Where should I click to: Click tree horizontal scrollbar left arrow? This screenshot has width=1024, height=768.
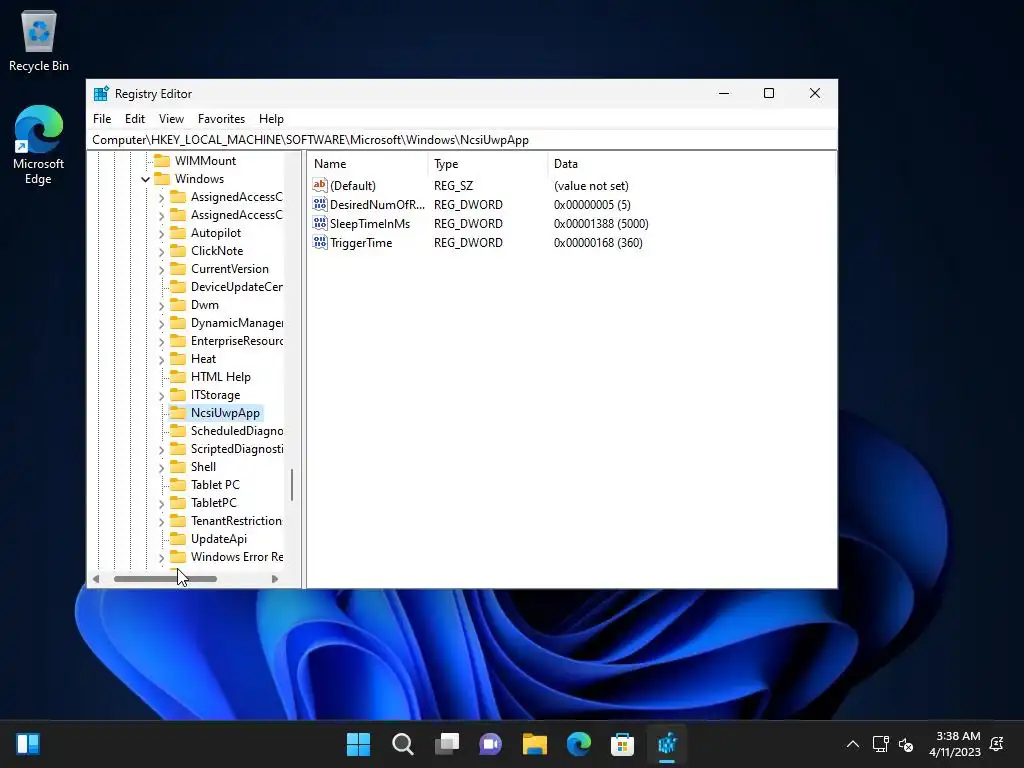[x=96, y=579]
